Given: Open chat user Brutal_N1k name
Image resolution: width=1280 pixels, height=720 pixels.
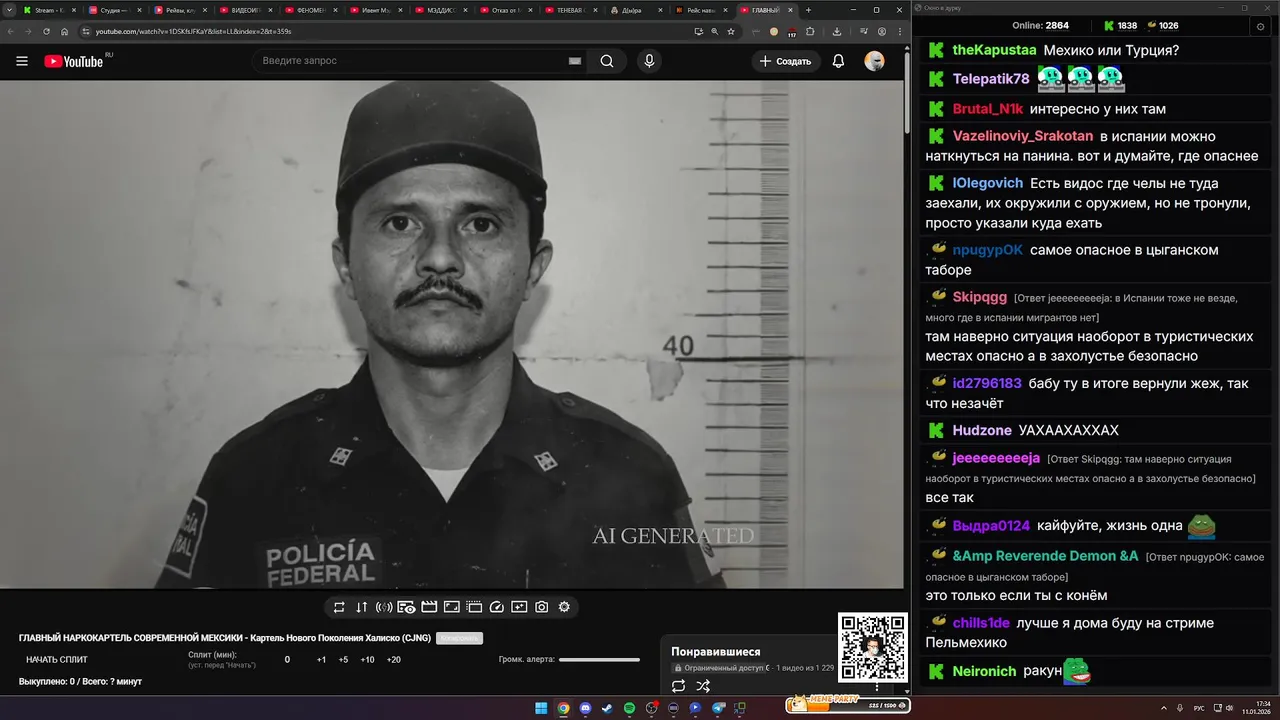Looking at the screenshot, I should [x=987, y=109].
